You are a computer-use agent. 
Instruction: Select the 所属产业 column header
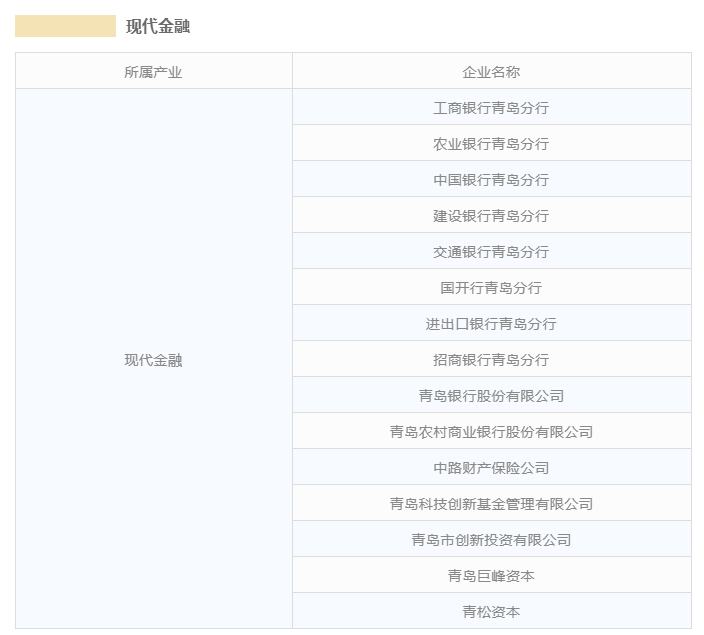click(154, 72)
